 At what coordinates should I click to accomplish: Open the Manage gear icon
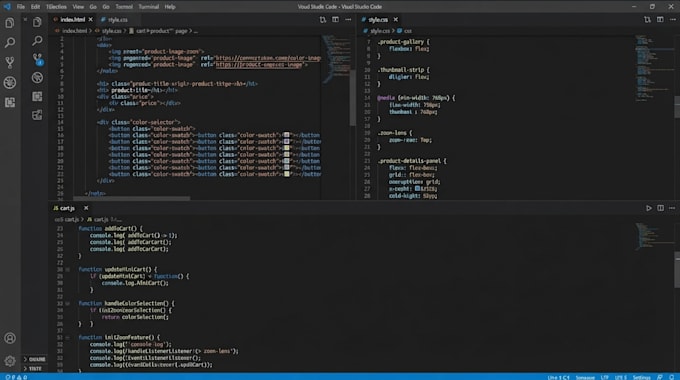coord(10,360)
